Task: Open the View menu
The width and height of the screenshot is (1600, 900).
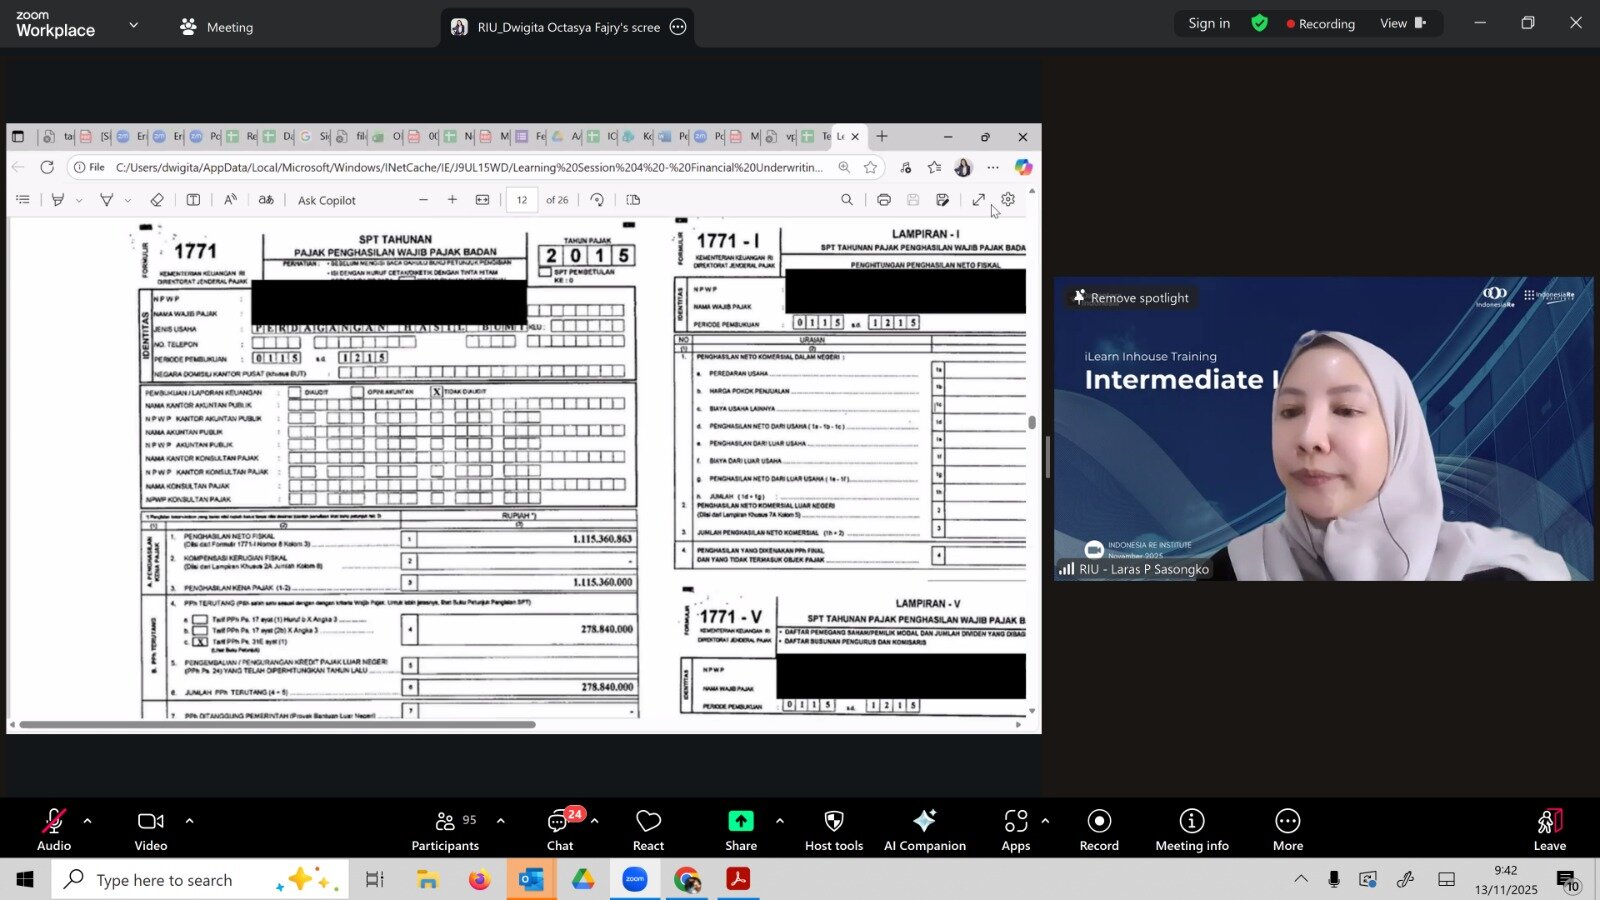Action: pos(1402,24)
